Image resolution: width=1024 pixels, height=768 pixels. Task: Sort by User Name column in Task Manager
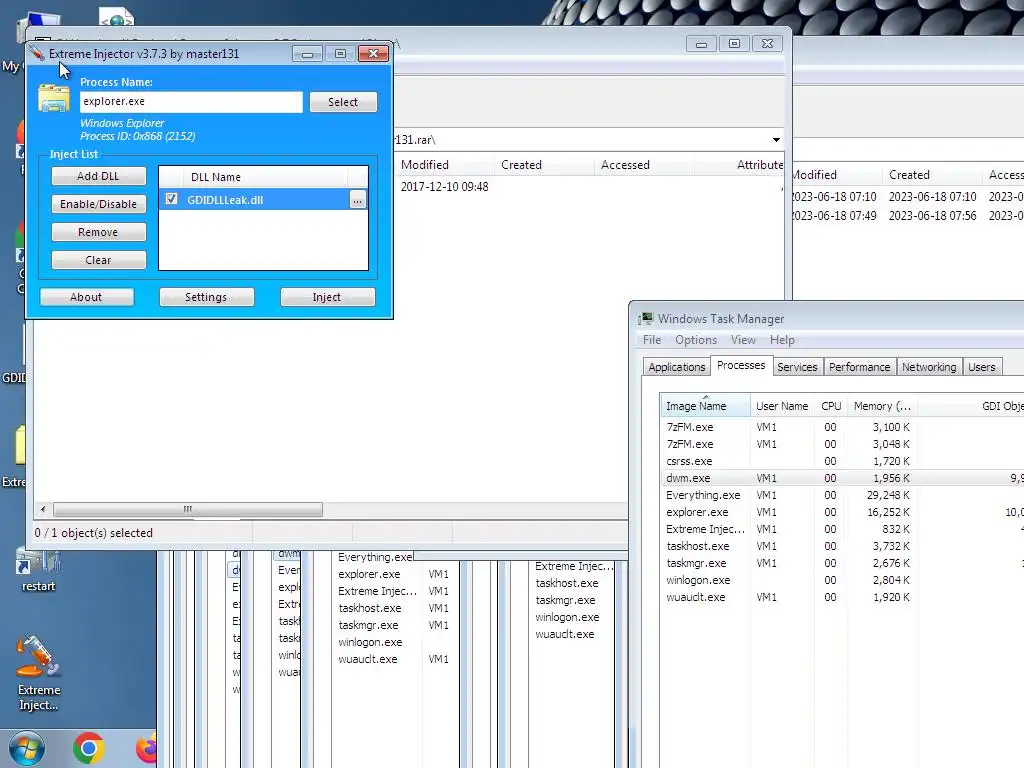[782, 406]
